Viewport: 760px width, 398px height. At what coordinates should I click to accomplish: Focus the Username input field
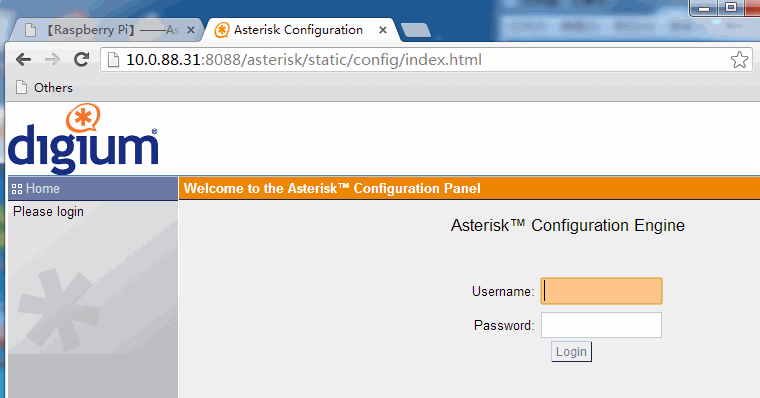pyautogui.click(x=602, y=291)
